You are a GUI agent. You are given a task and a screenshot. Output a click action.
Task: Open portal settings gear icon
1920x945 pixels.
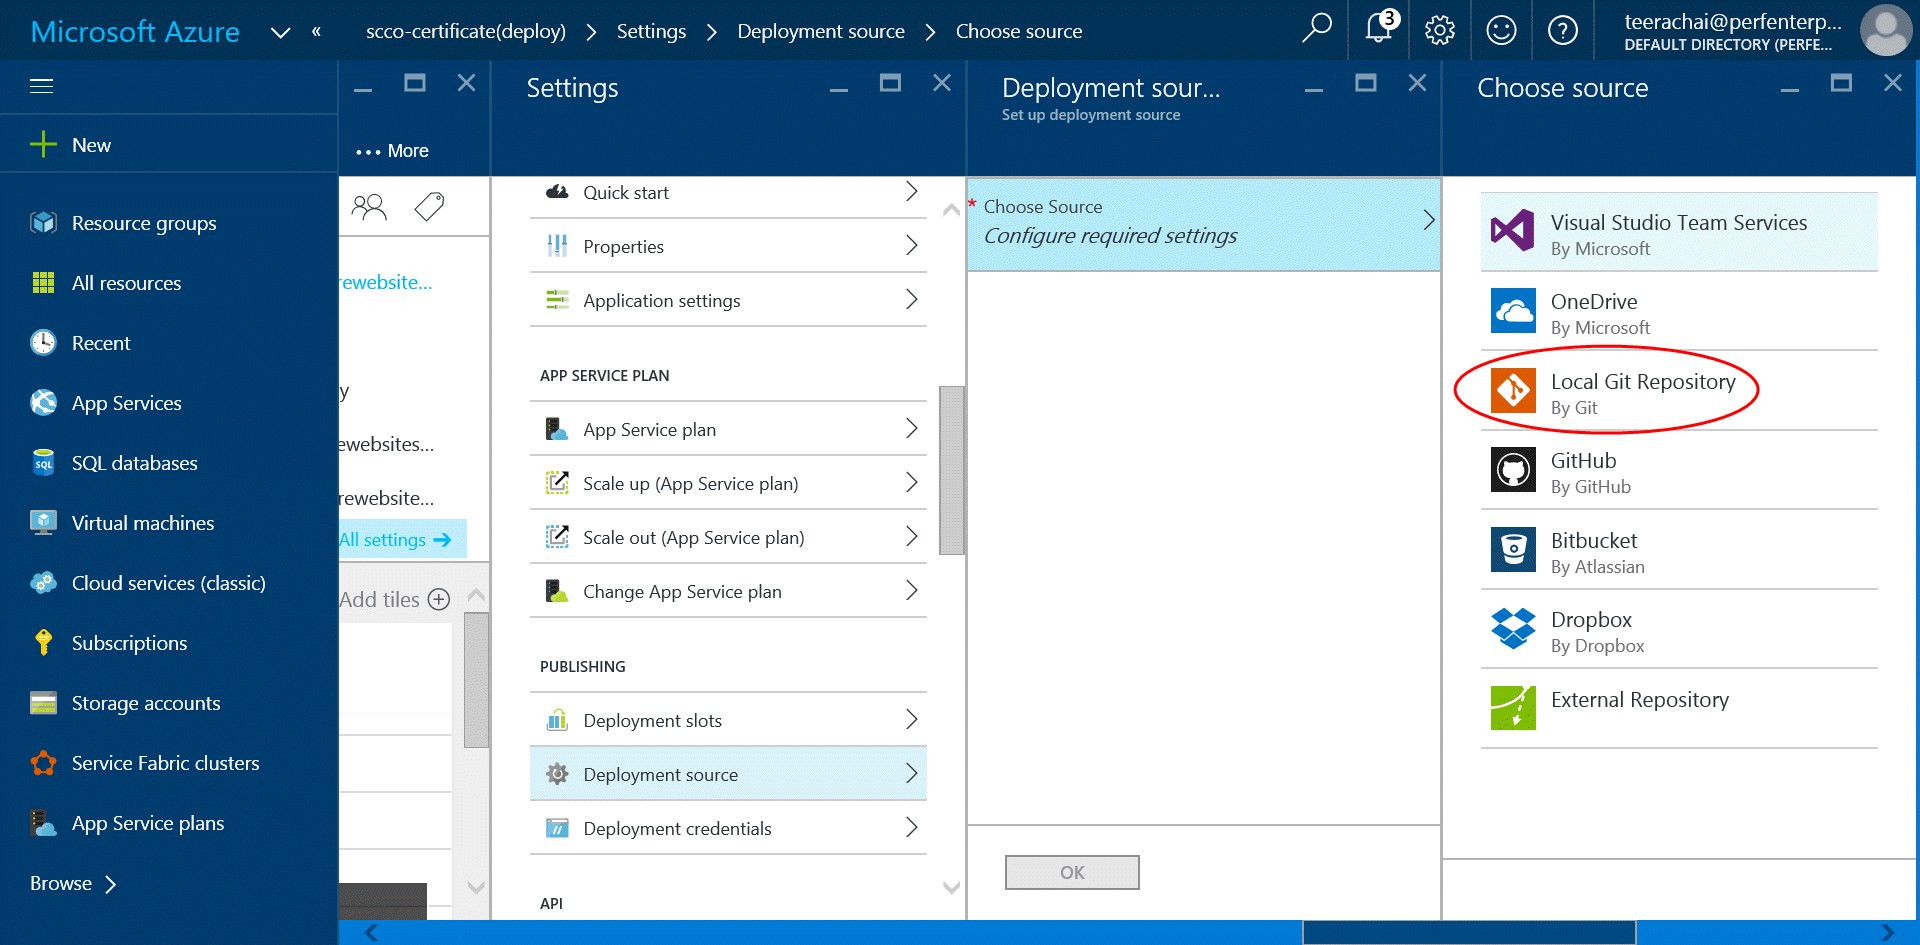pos(1440,30)
